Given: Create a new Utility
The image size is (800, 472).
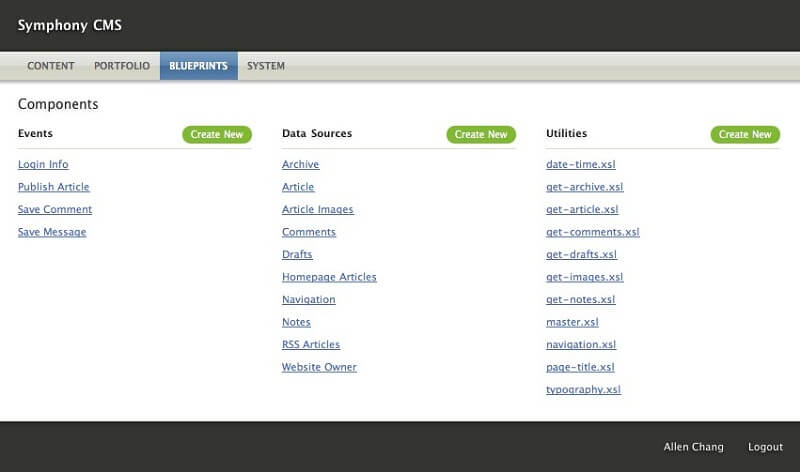Looking at the screenshot, I should [745, 134].
